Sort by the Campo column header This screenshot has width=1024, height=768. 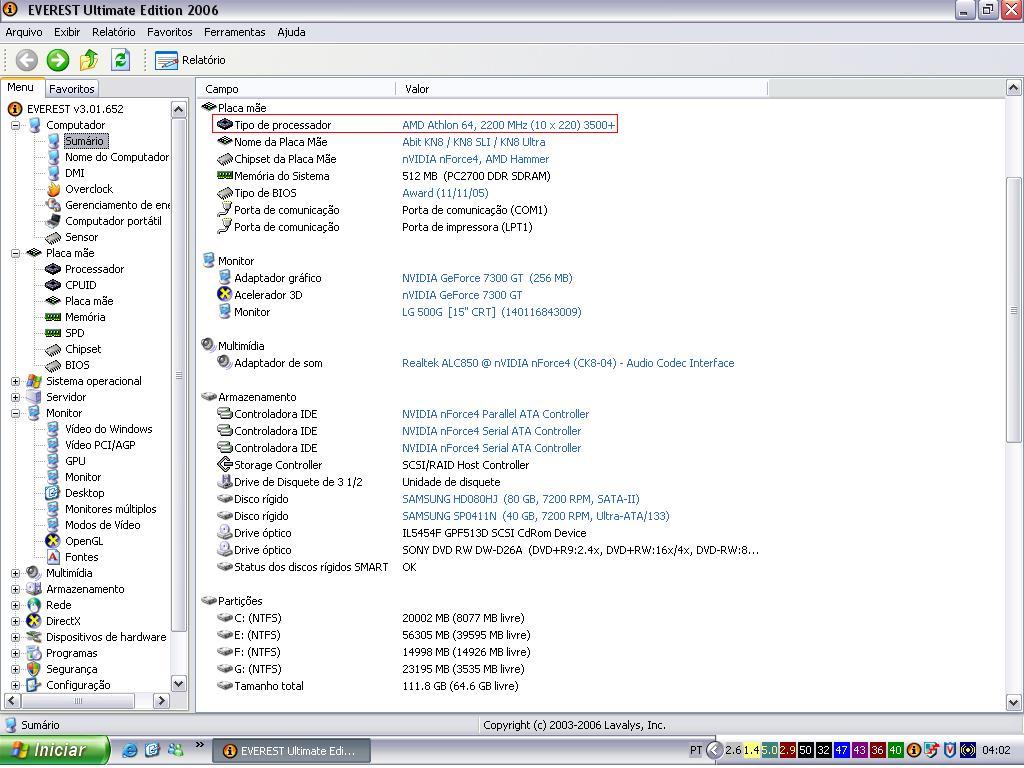[296, 89]
